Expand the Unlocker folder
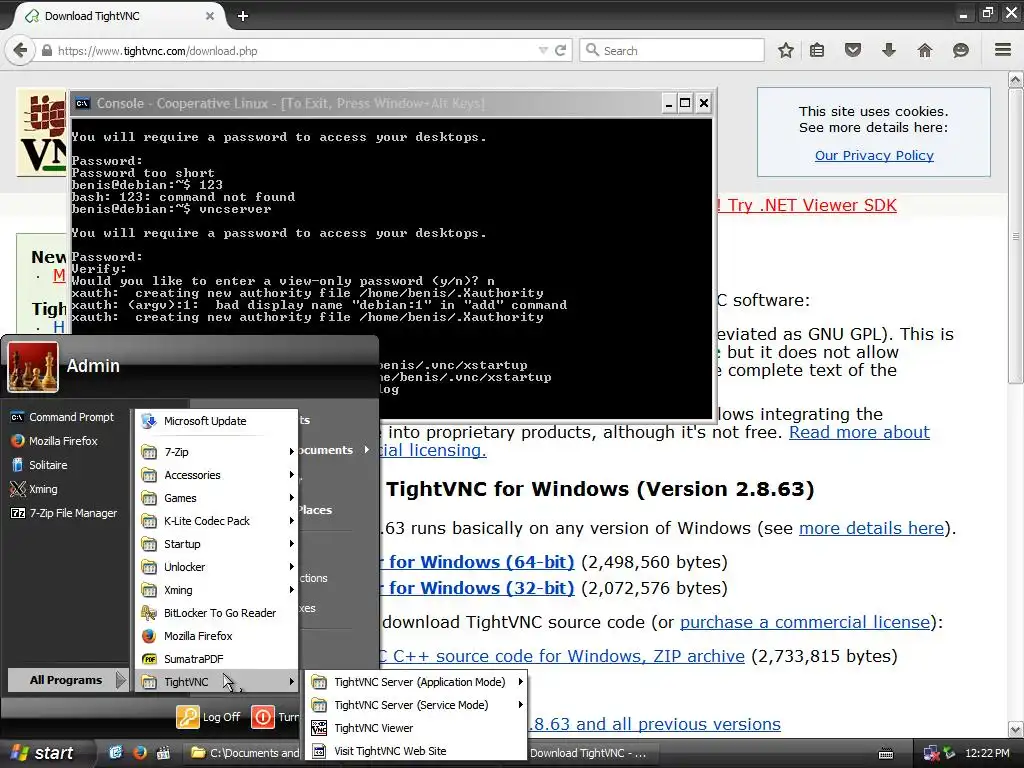 [217, 566]
